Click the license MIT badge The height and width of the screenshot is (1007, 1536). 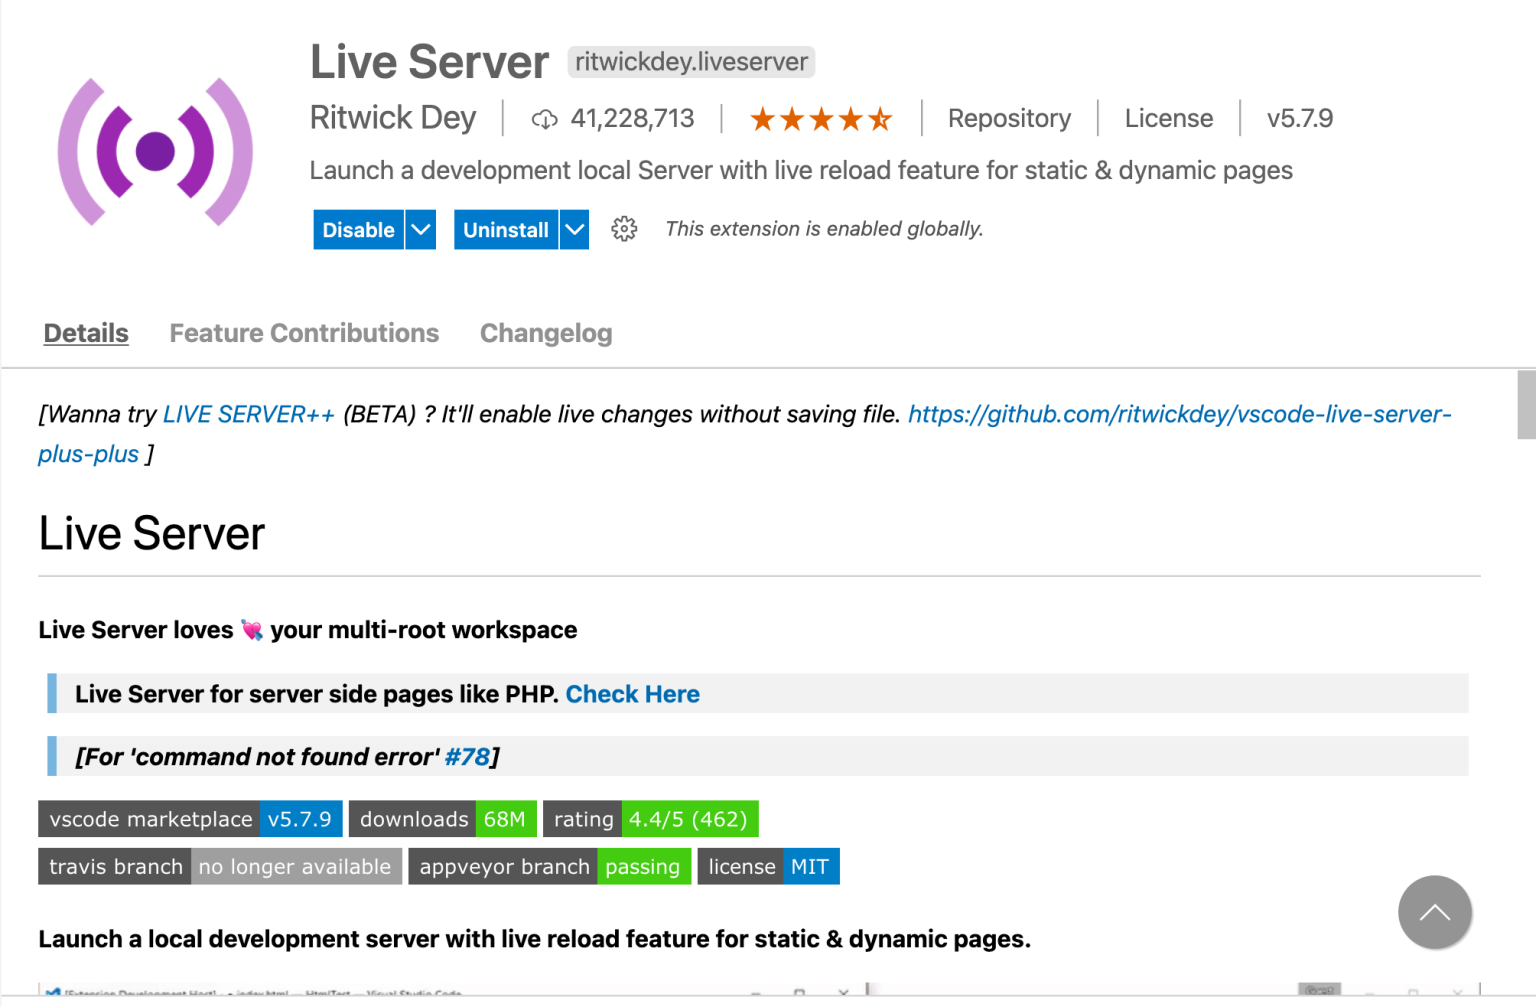point(768,866)
